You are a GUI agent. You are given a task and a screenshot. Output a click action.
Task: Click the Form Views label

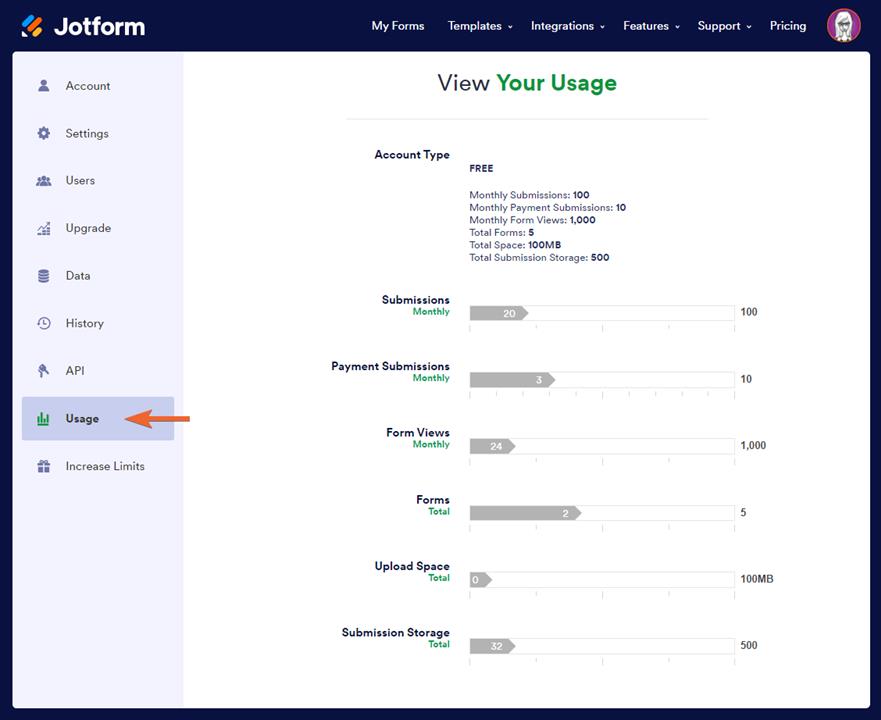pyautogui.click(x=417, y=432)
